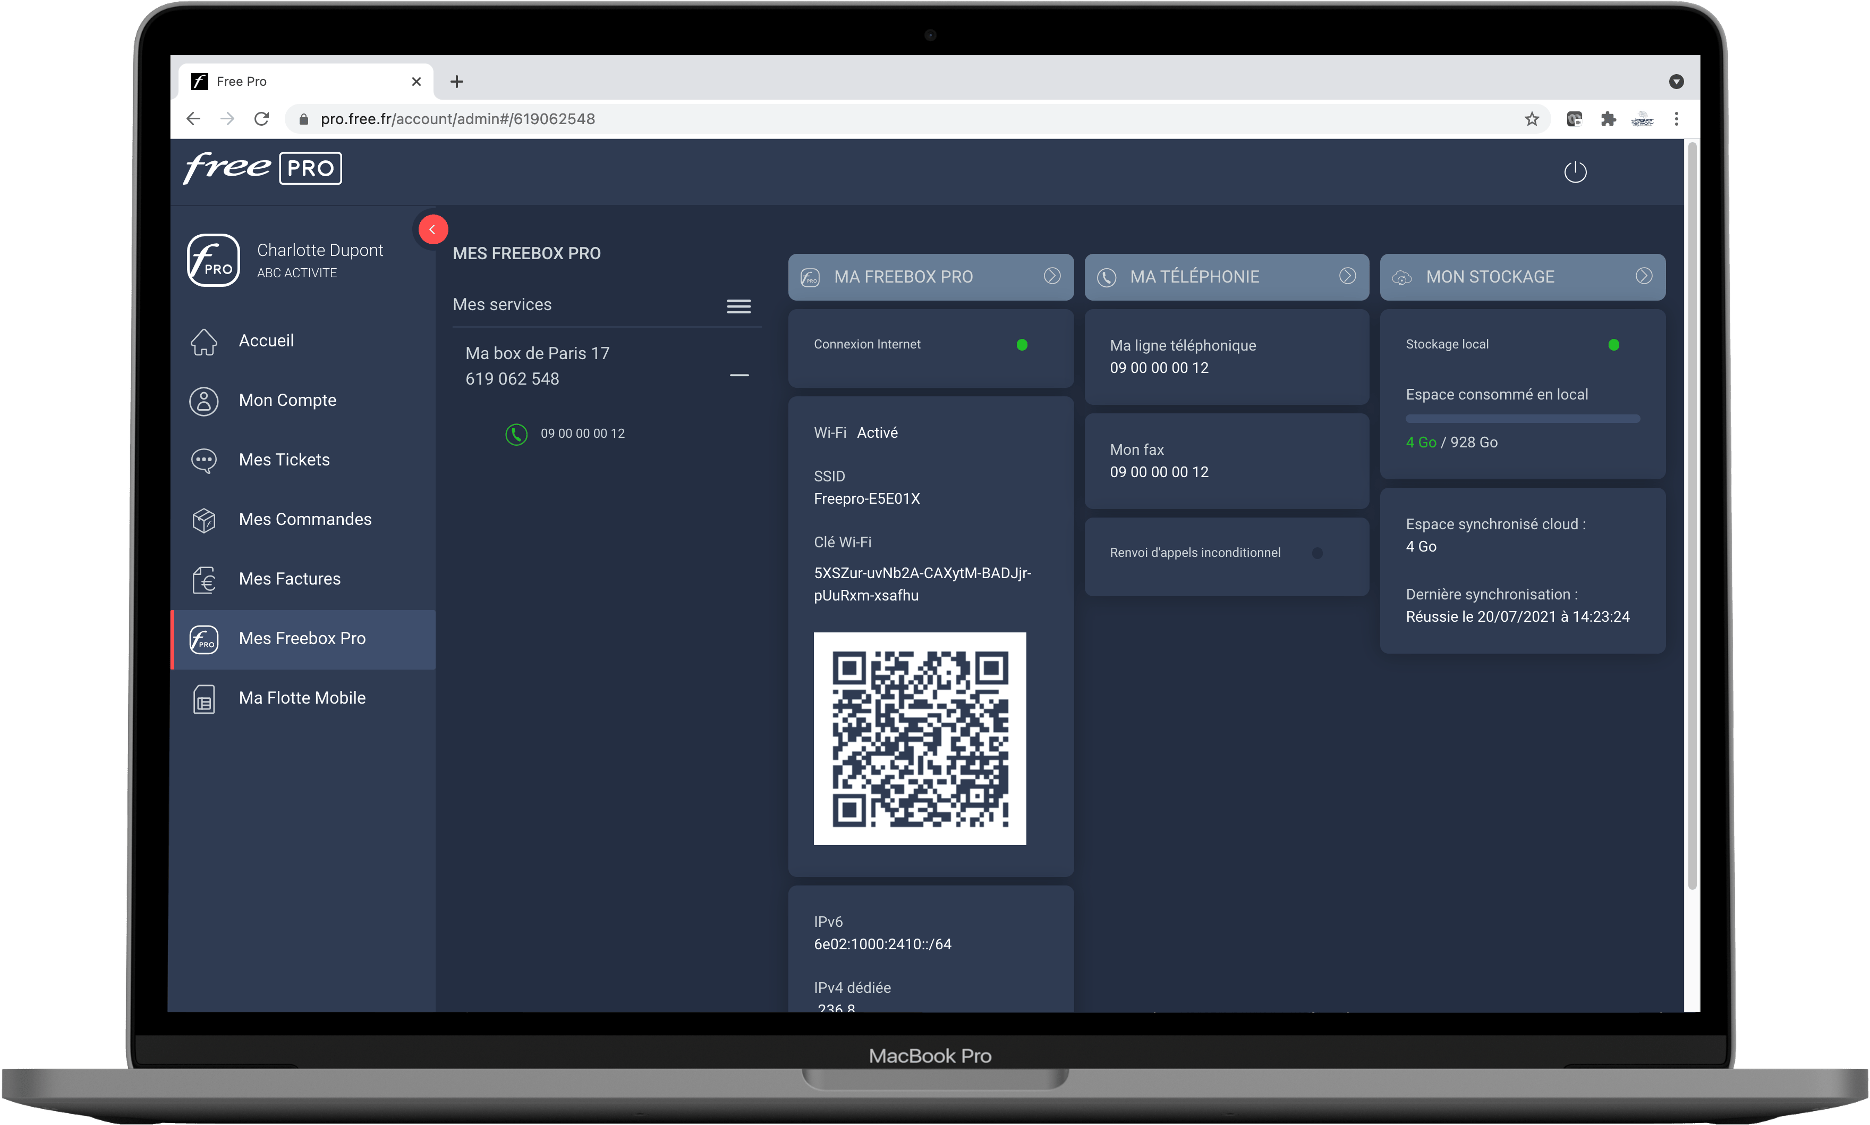Open Mes Commandes section
This screenshot has width=1870, height=1125.
[303, 520]
